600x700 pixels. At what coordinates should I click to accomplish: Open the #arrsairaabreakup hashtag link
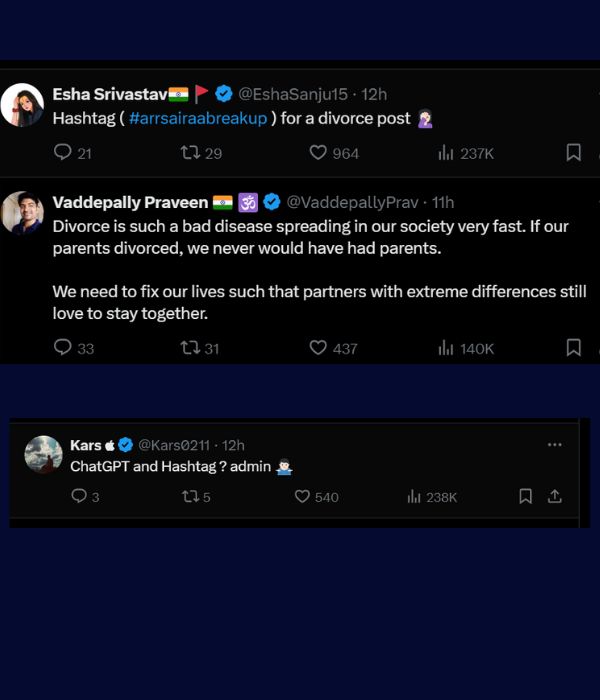pos(198,118)
